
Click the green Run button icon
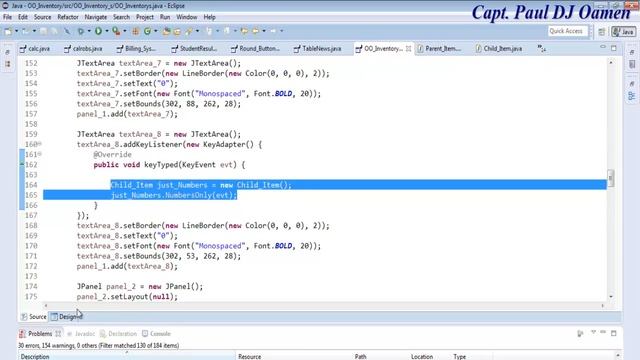[98, 31]
